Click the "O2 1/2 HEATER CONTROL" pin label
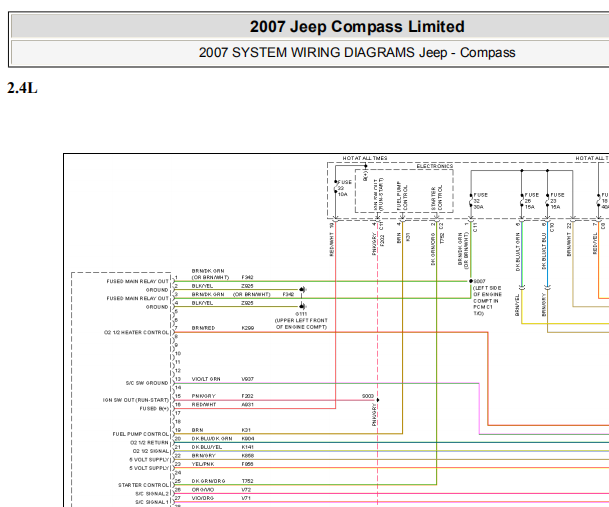 coord(136,333)
